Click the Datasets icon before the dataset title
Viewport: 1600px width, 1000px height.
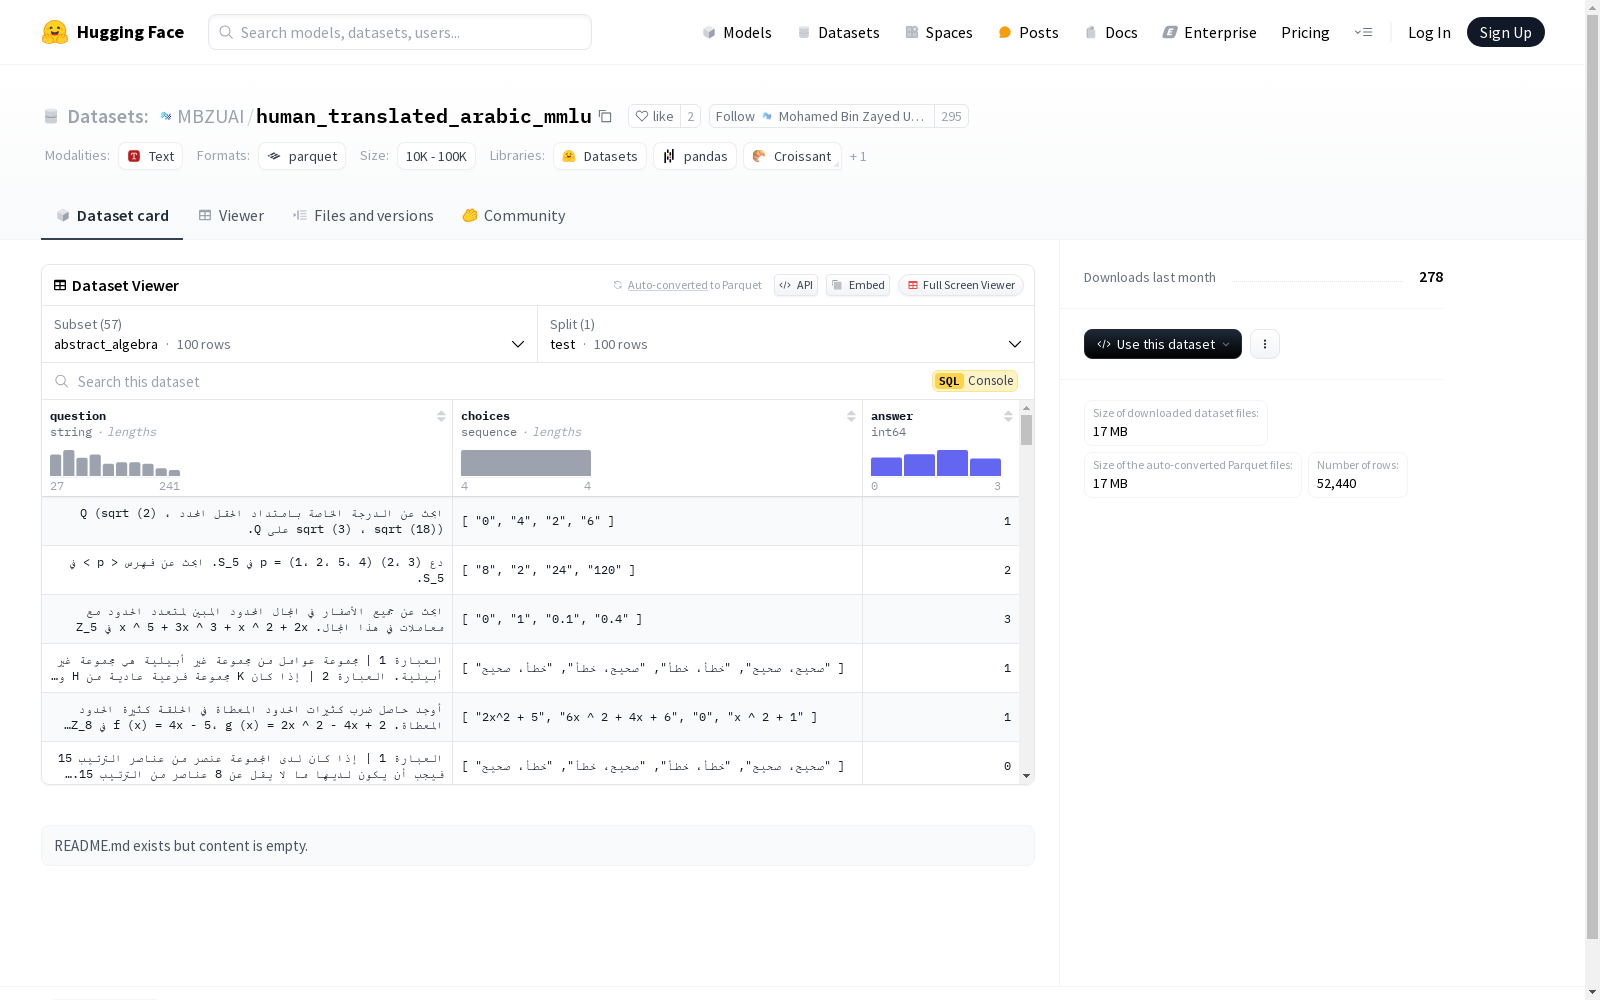click(51, 116)
